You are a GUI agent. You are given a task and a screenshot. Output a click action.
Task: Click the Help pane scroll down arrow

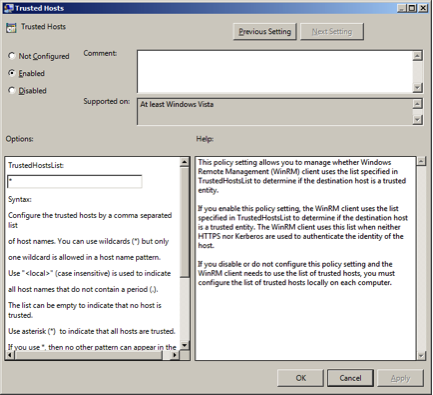tap(421, 356)
